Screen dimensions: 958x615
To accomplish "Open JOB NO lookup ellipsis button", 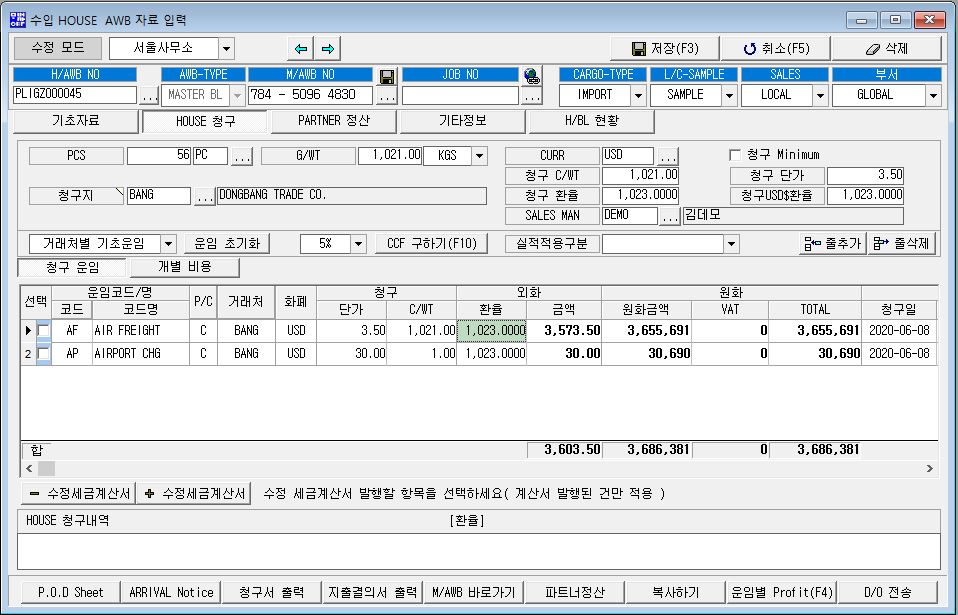I will (532, 96).
